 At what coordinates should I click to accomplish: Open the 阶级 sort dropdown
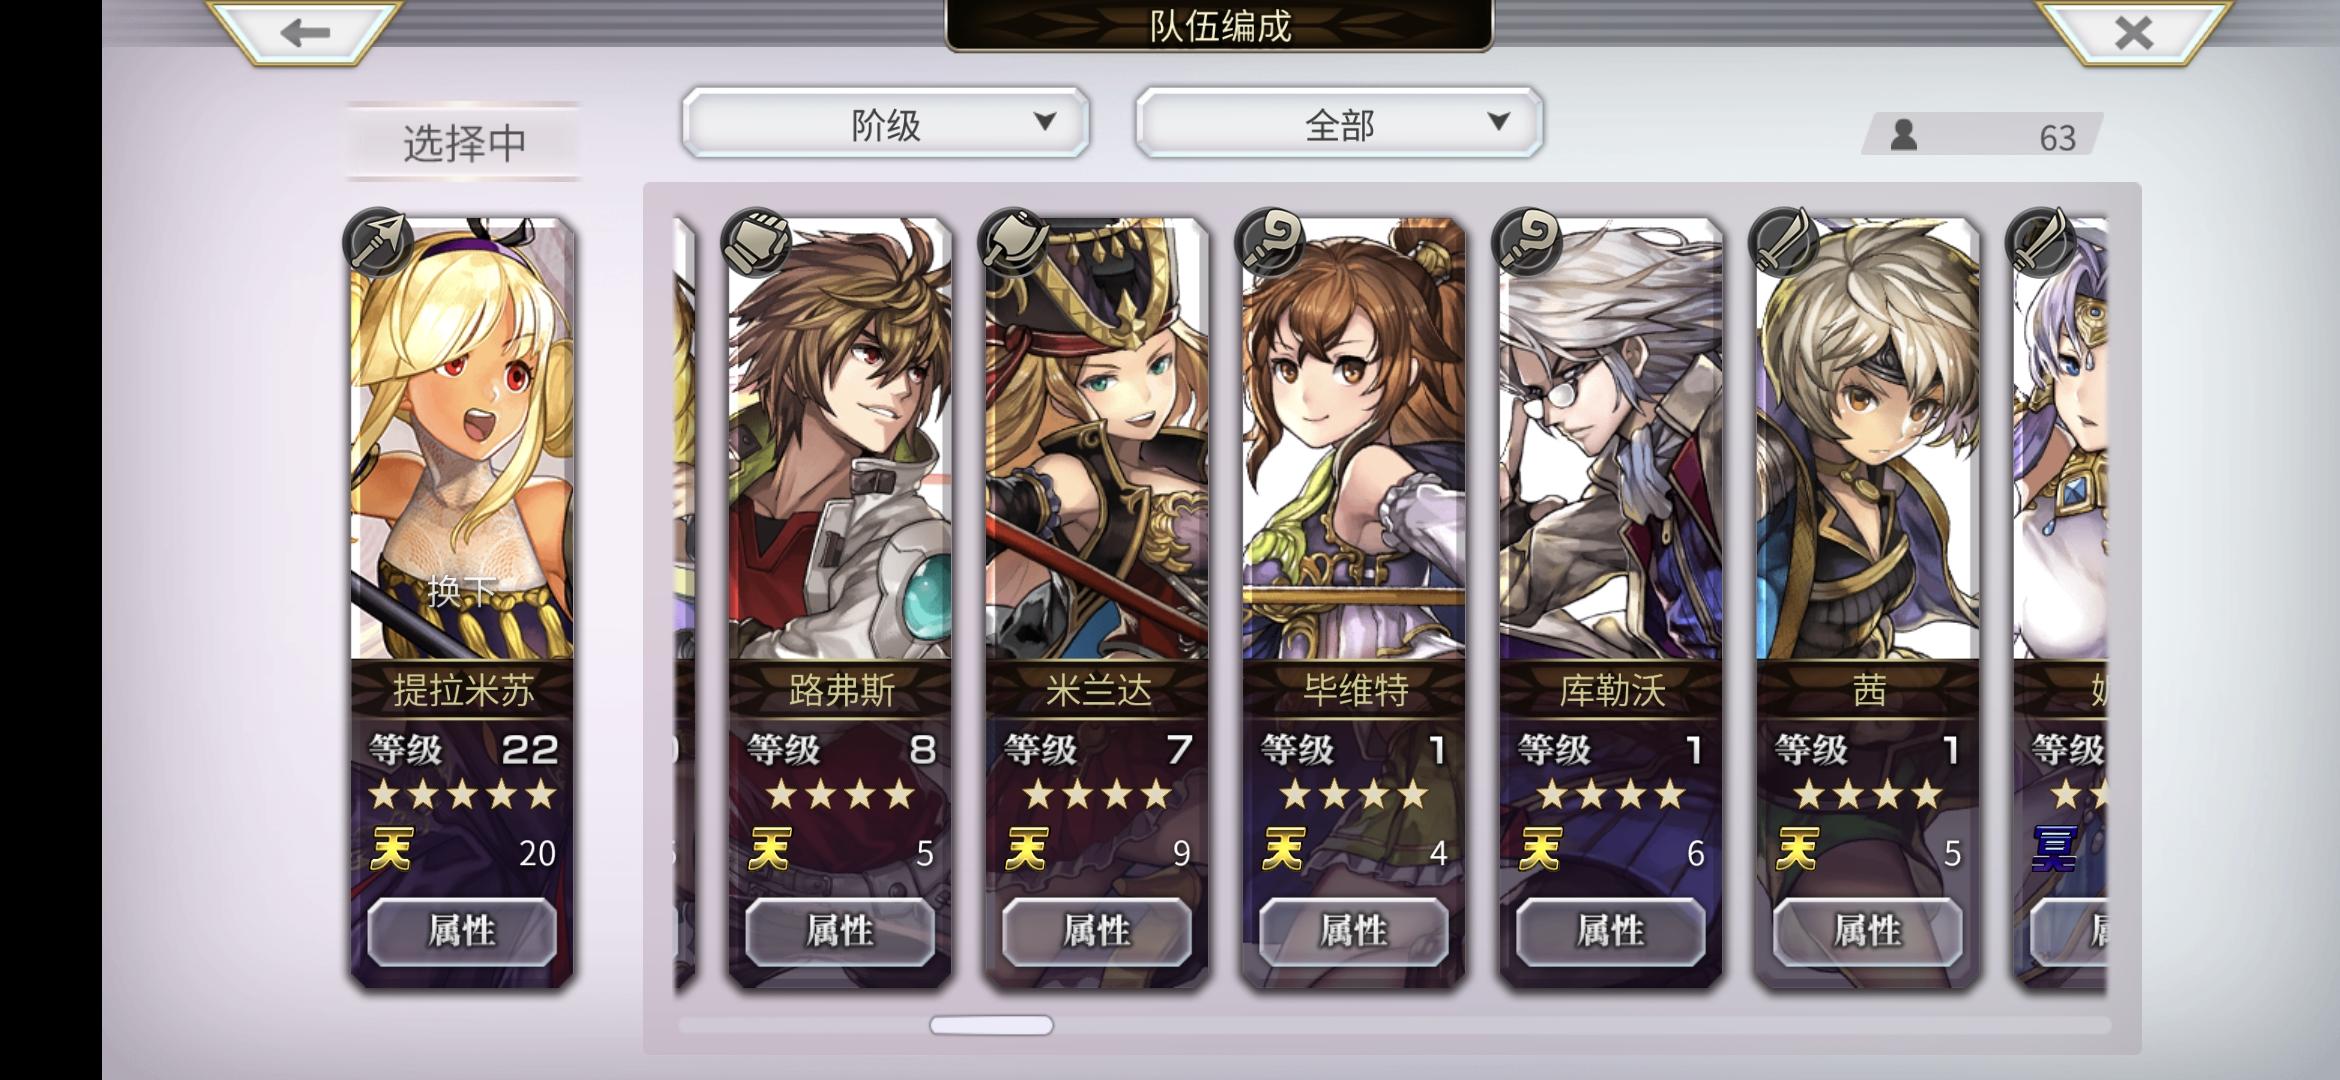tap(886, 123)
